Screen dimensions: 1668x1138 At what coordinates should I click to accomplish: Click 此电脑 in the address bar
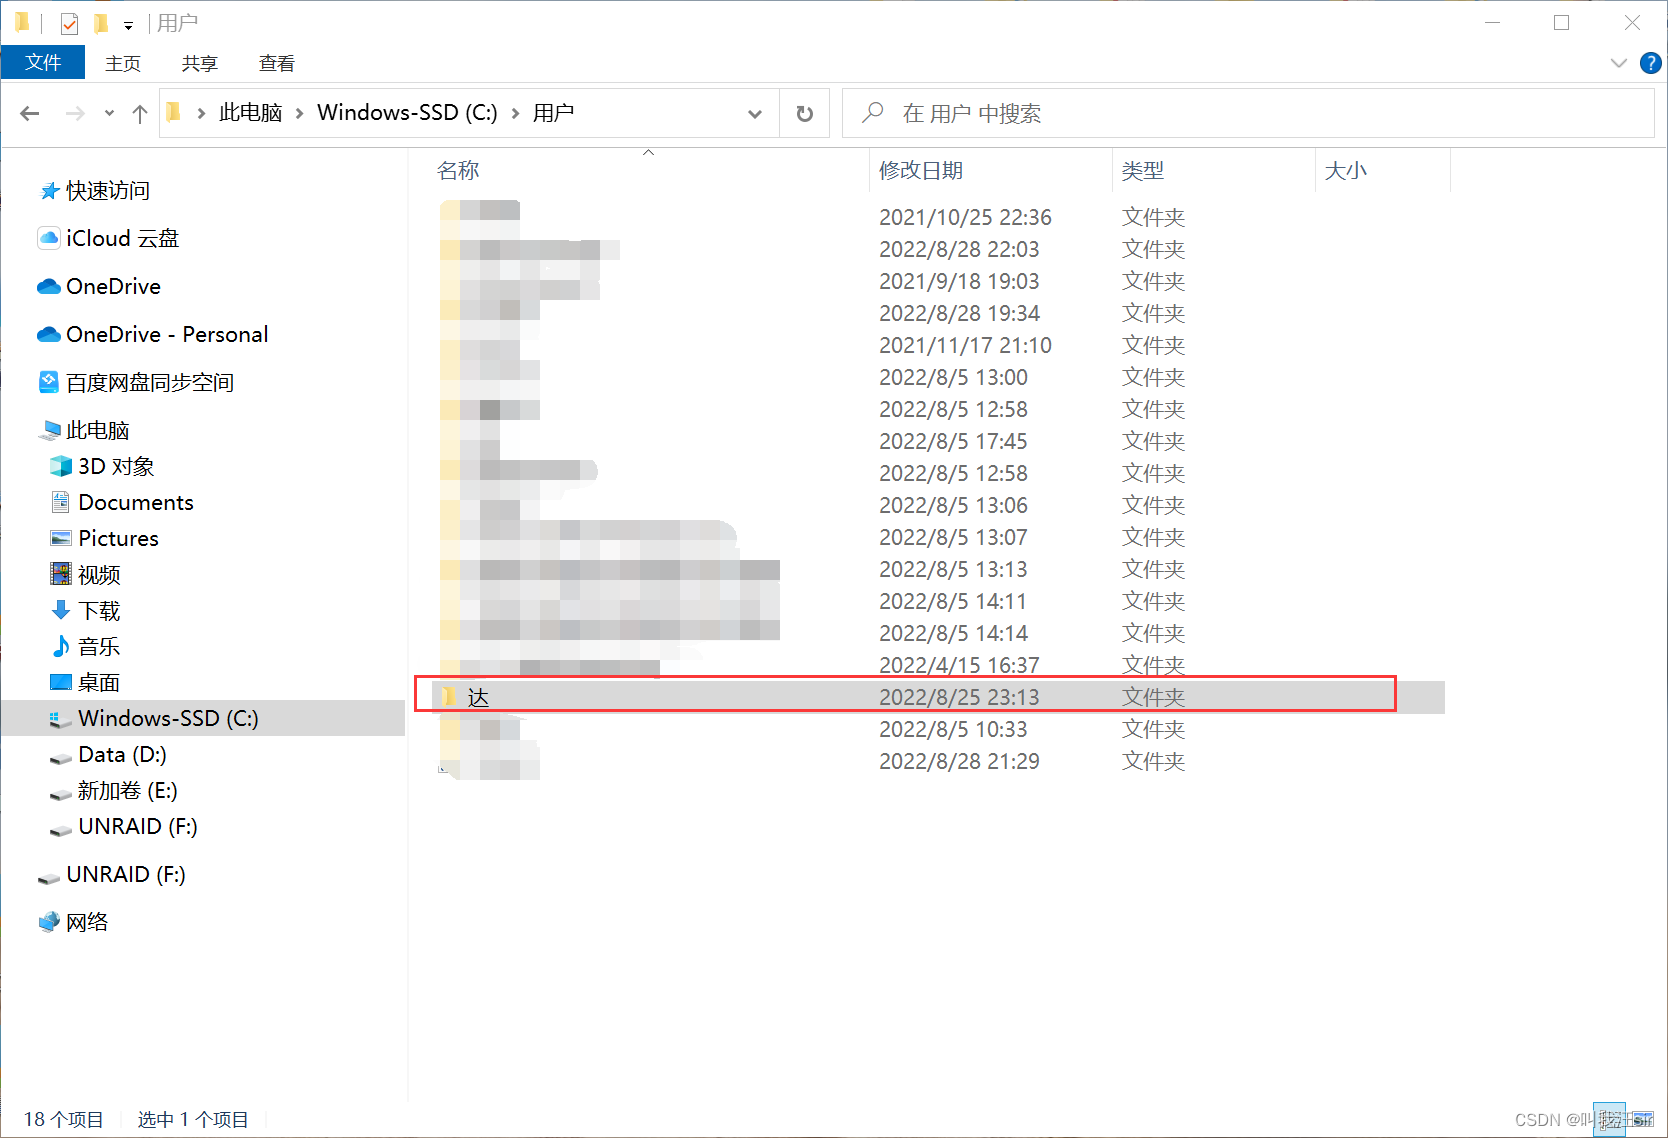coord(250,113)
